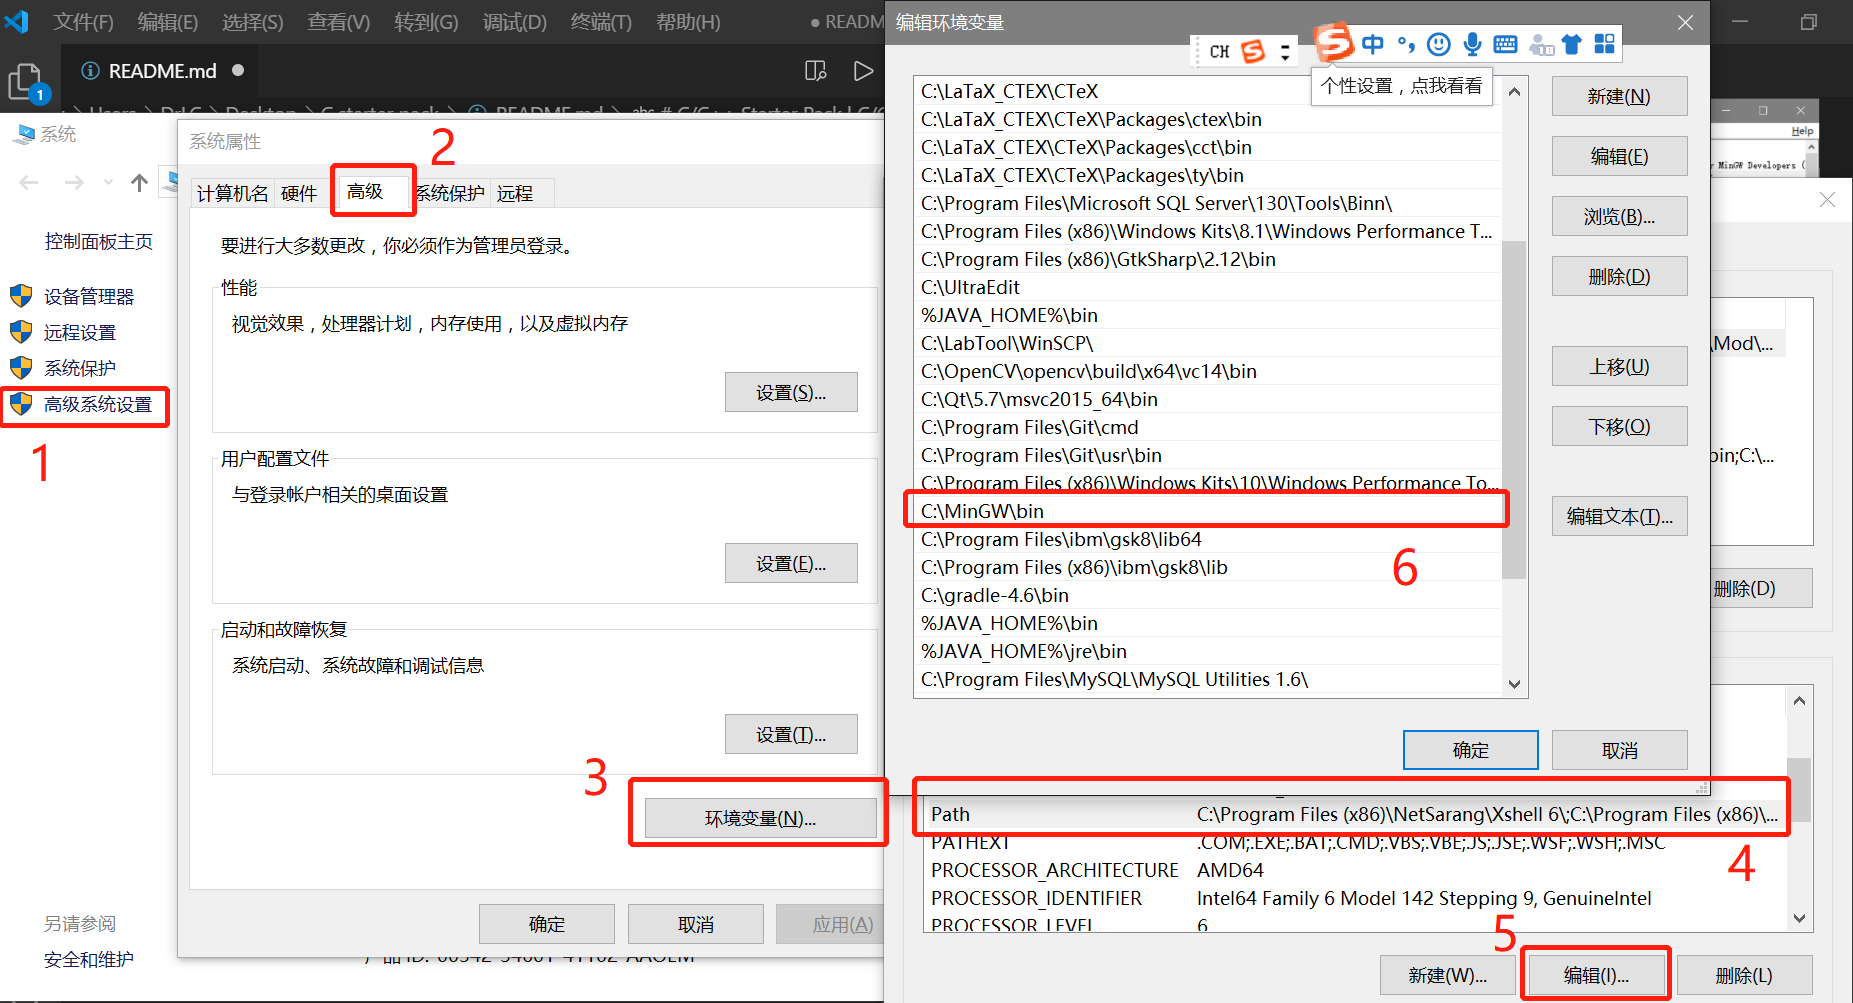1853x1003 pixels.
Task: Open 高级系统设置 link in sidebar
Action: [x=98, y=404]
